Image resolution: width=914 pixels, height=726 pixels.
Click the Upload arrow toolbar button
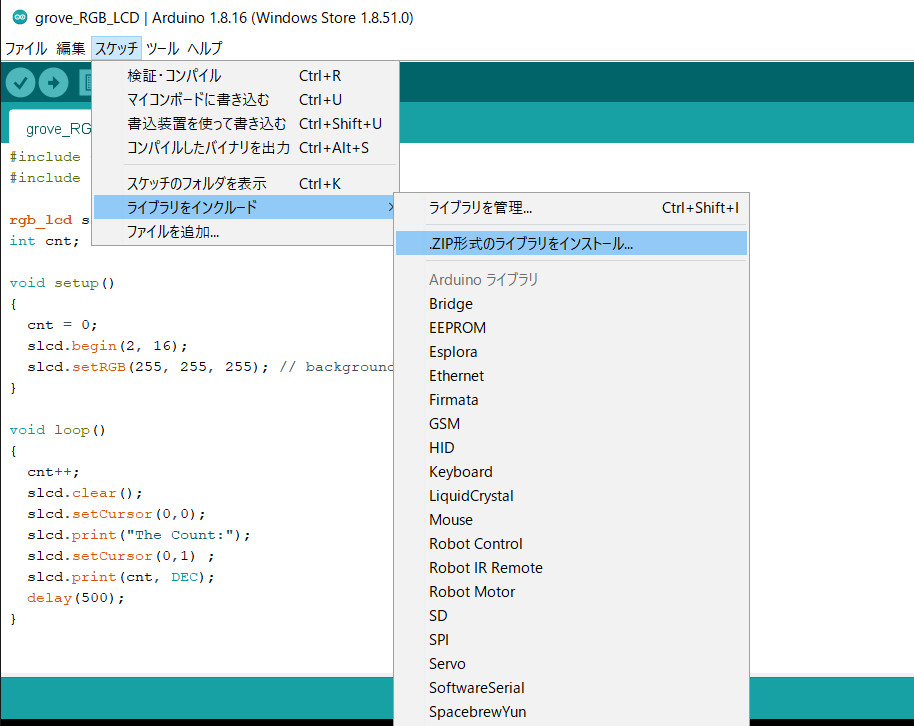click(x=54, y=83)
